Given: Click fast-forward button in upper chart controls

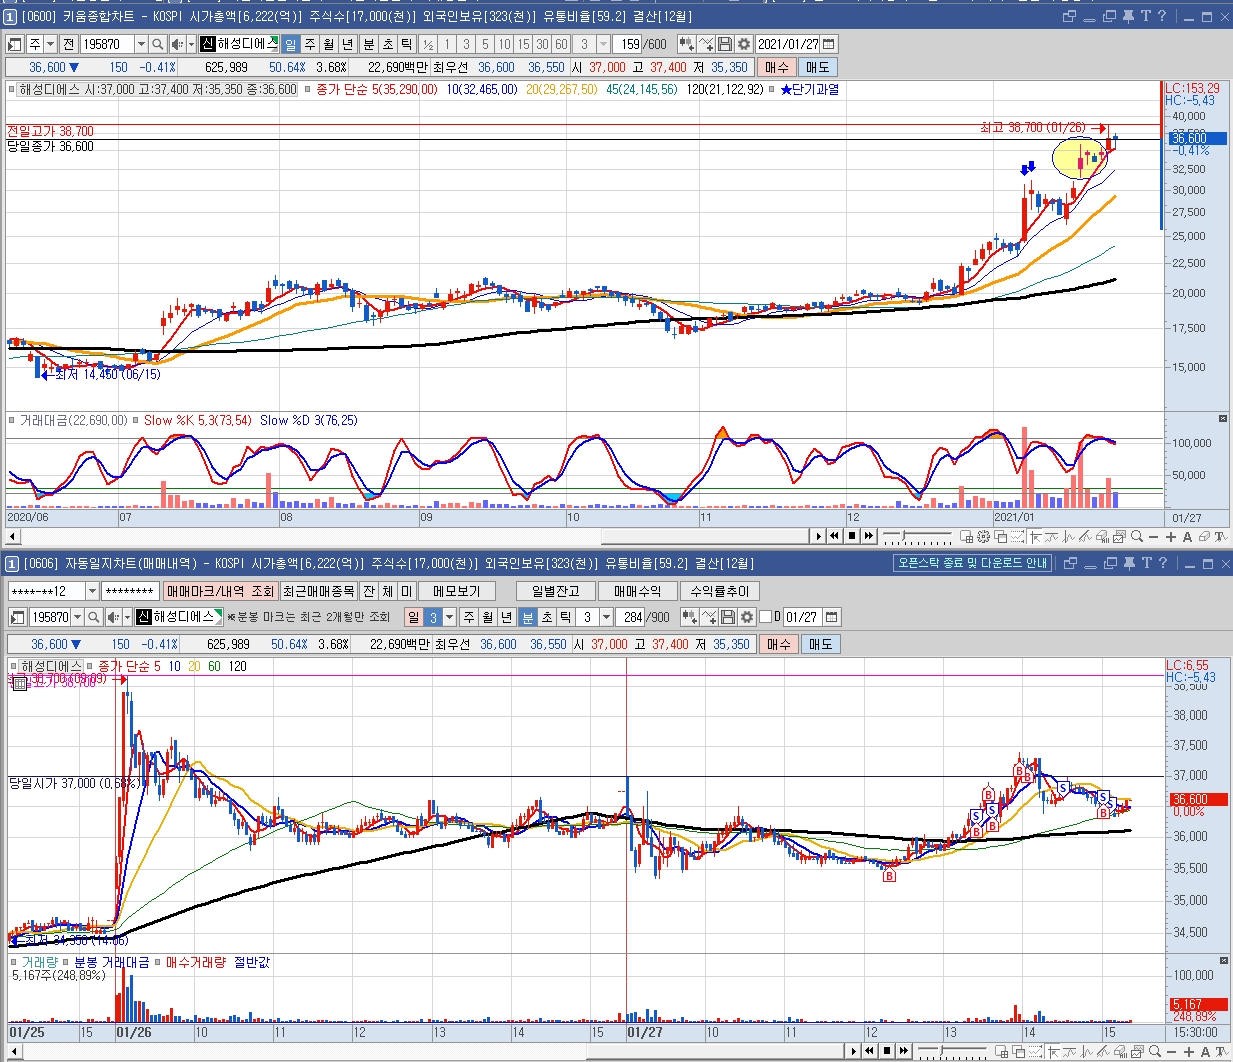Looking at the screenshot, I should pos(868,536).
